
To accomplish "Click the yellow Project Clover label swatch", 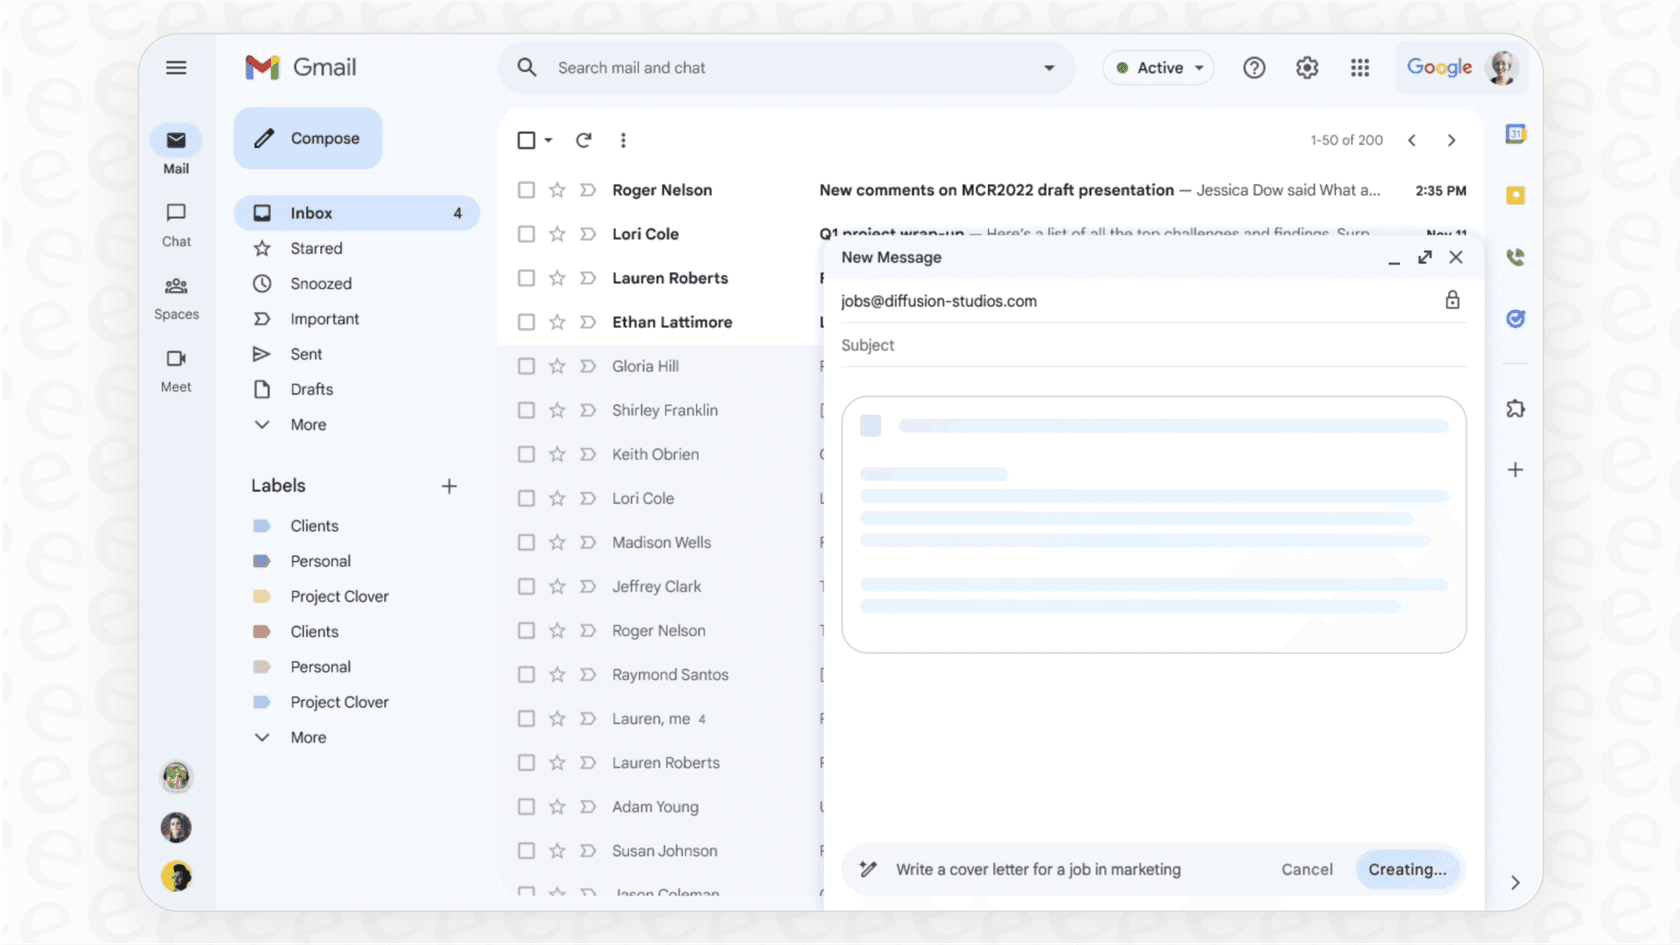I will tap(262, 595).
